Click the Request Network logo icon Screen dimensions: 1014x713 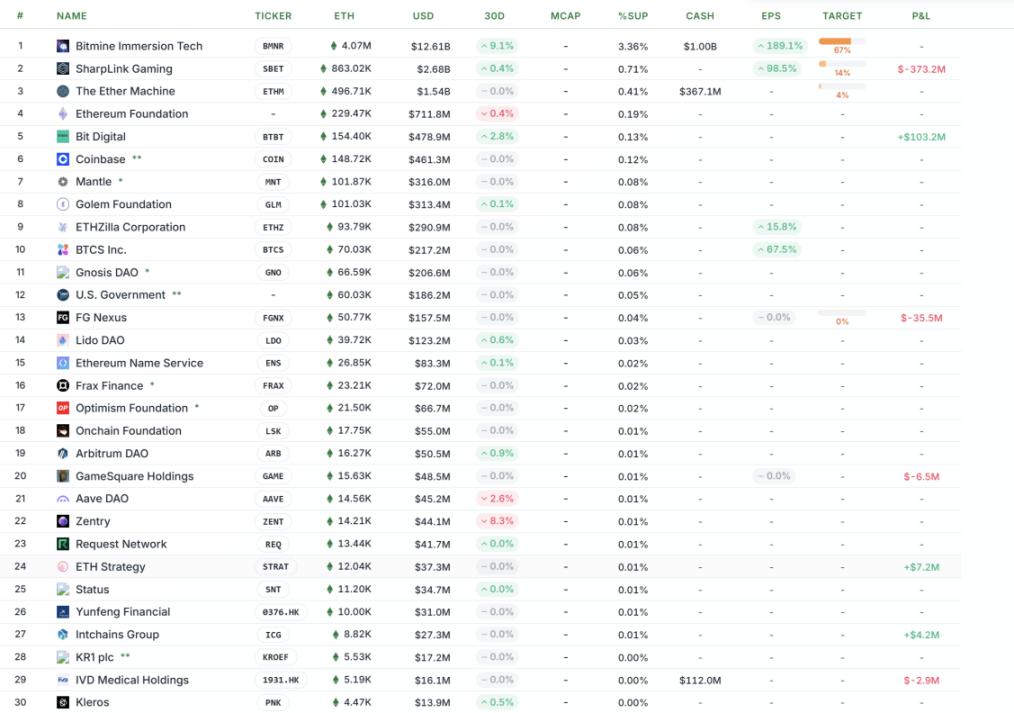point(63,544)
